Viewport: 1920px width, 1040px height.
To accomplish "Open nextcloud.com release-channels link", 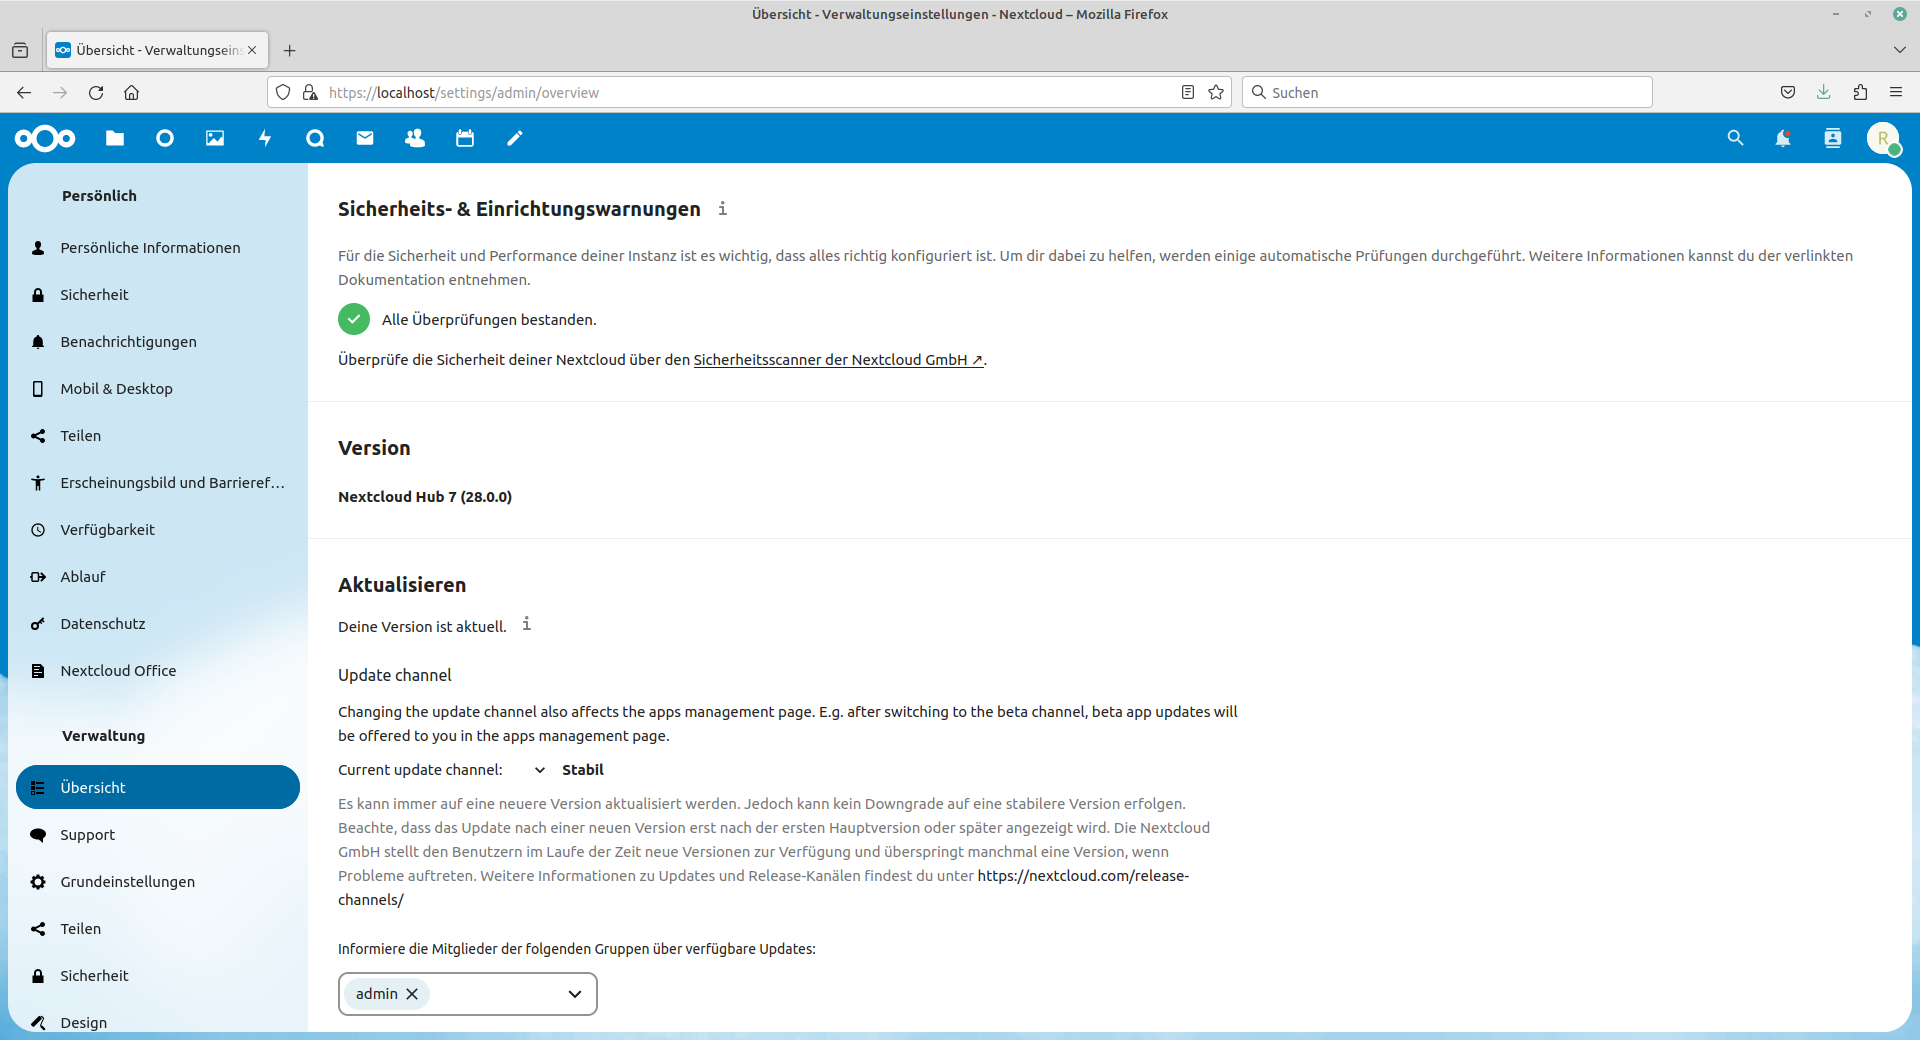I will pyautogui.click(x=1083, y=876).
